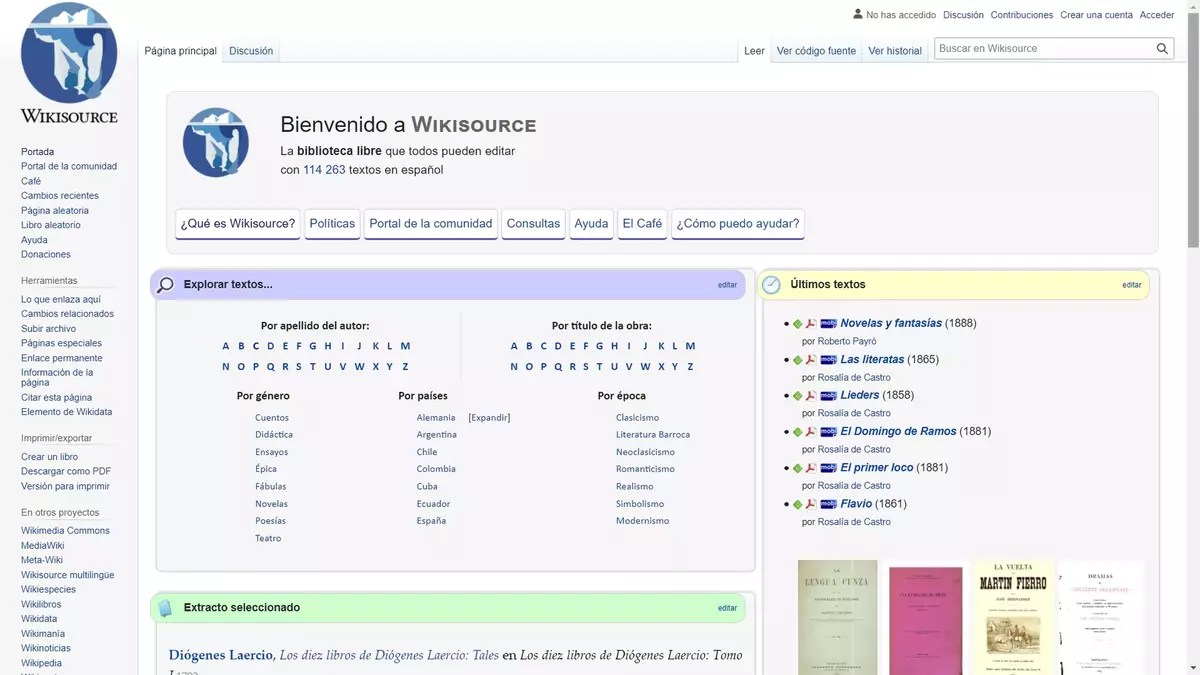The image size is (1200, 675).
Task: Open the Argentina country link
Action: coord(437,435)
